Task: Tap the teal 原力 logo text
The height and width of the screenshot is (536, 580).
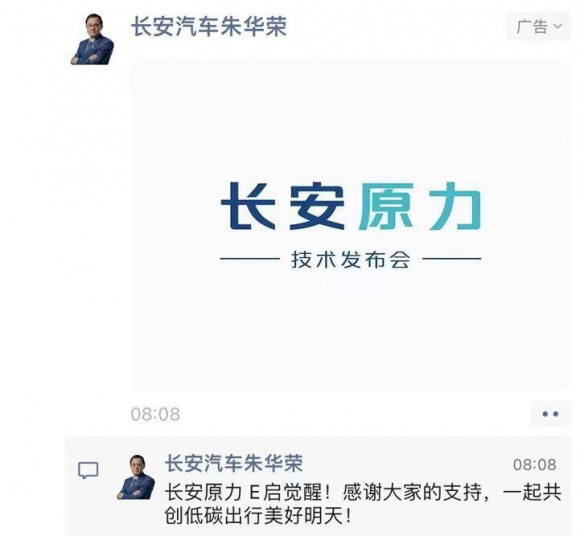Action: point(419,206)
